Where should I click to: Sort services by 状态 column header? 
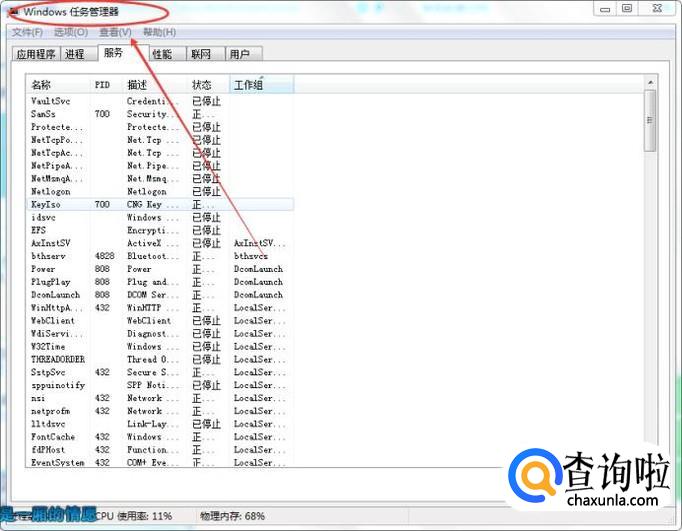coord(208,85)
